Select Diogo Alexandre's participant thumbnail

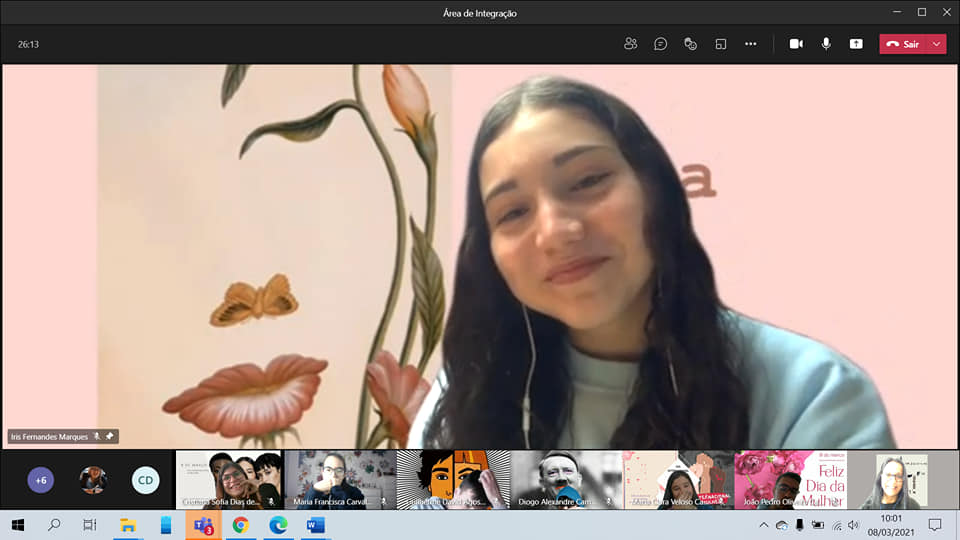(x=565, y=480)
